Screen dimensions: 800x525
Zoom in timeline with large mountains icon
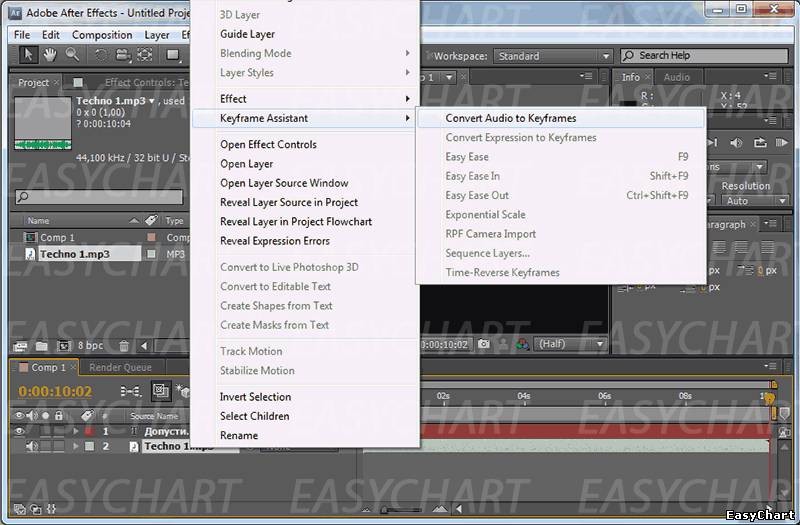[x=440, y=509]
